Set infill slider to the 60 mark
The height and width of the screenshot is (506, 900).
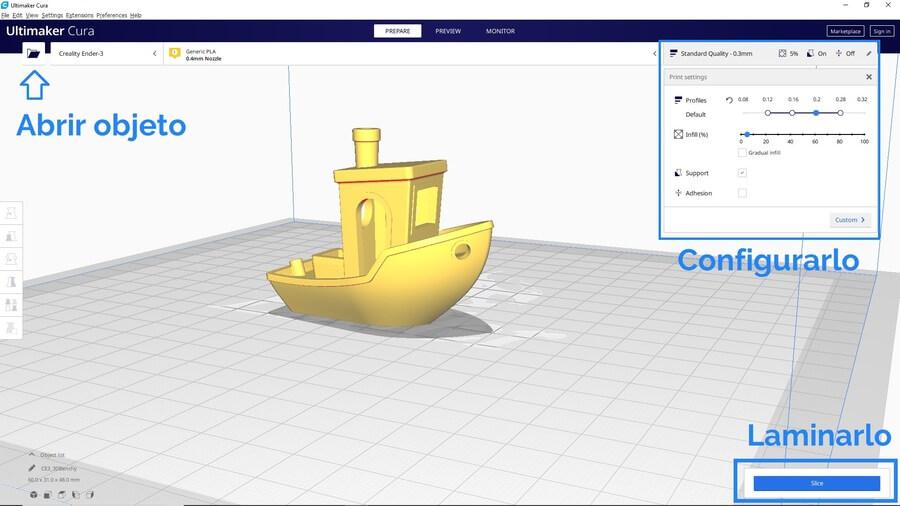pyautogui.click(x=815, y=134)
